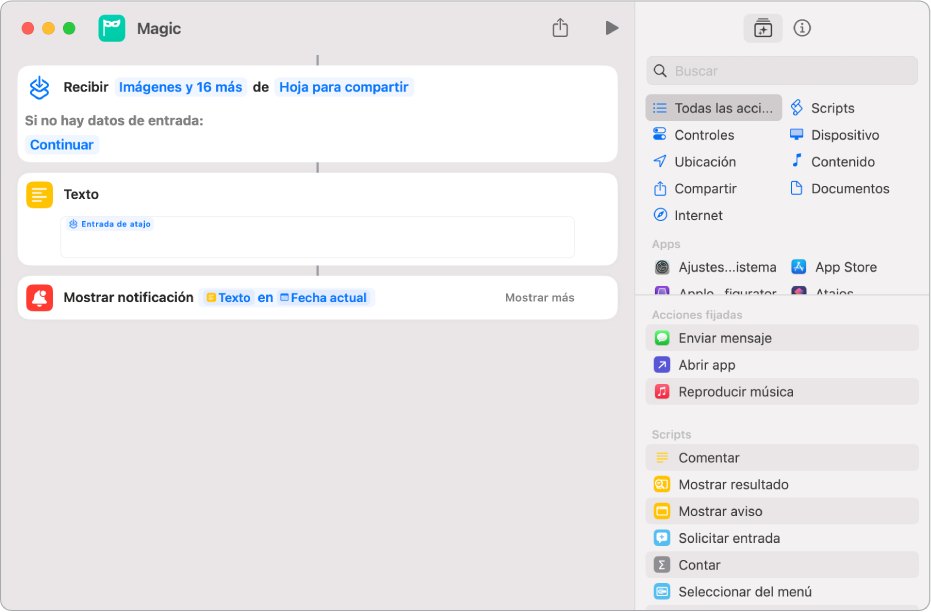Add the Abrir app action
931x612 pixels.
(782, 364)
